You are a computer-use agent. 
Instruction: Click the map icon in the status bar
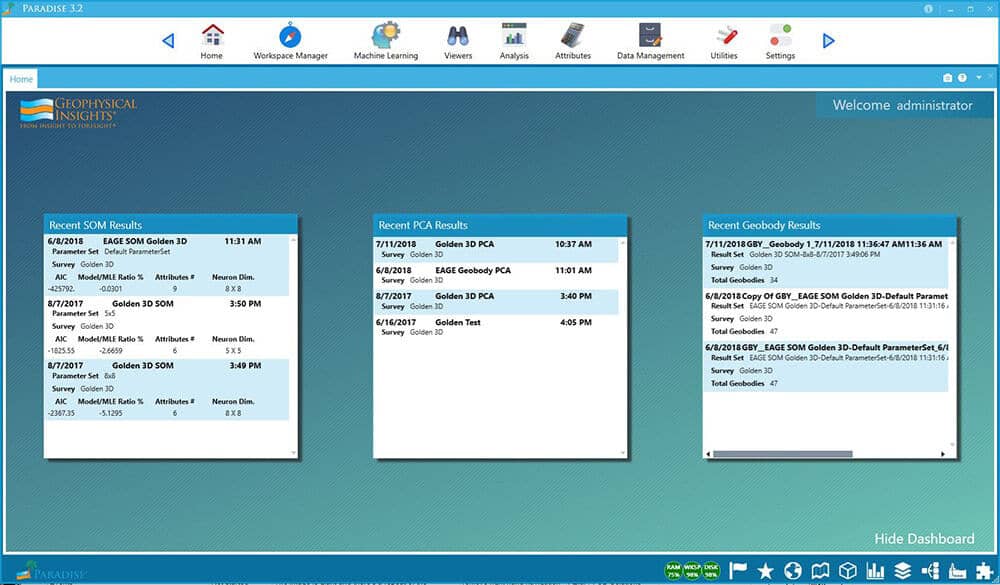tap(820, 570)
